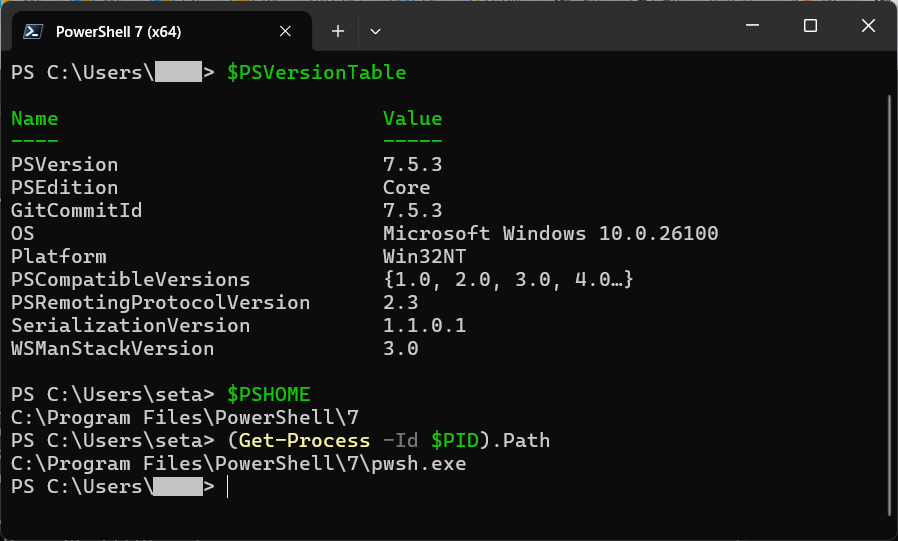Image resolution: width=898 pixels, height=541 pixels.
Task: Close the terminal window
Action: coord(868,25)
